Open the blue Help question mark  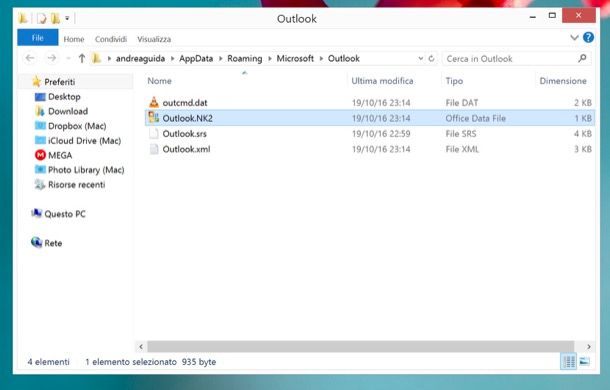[588, 37]
